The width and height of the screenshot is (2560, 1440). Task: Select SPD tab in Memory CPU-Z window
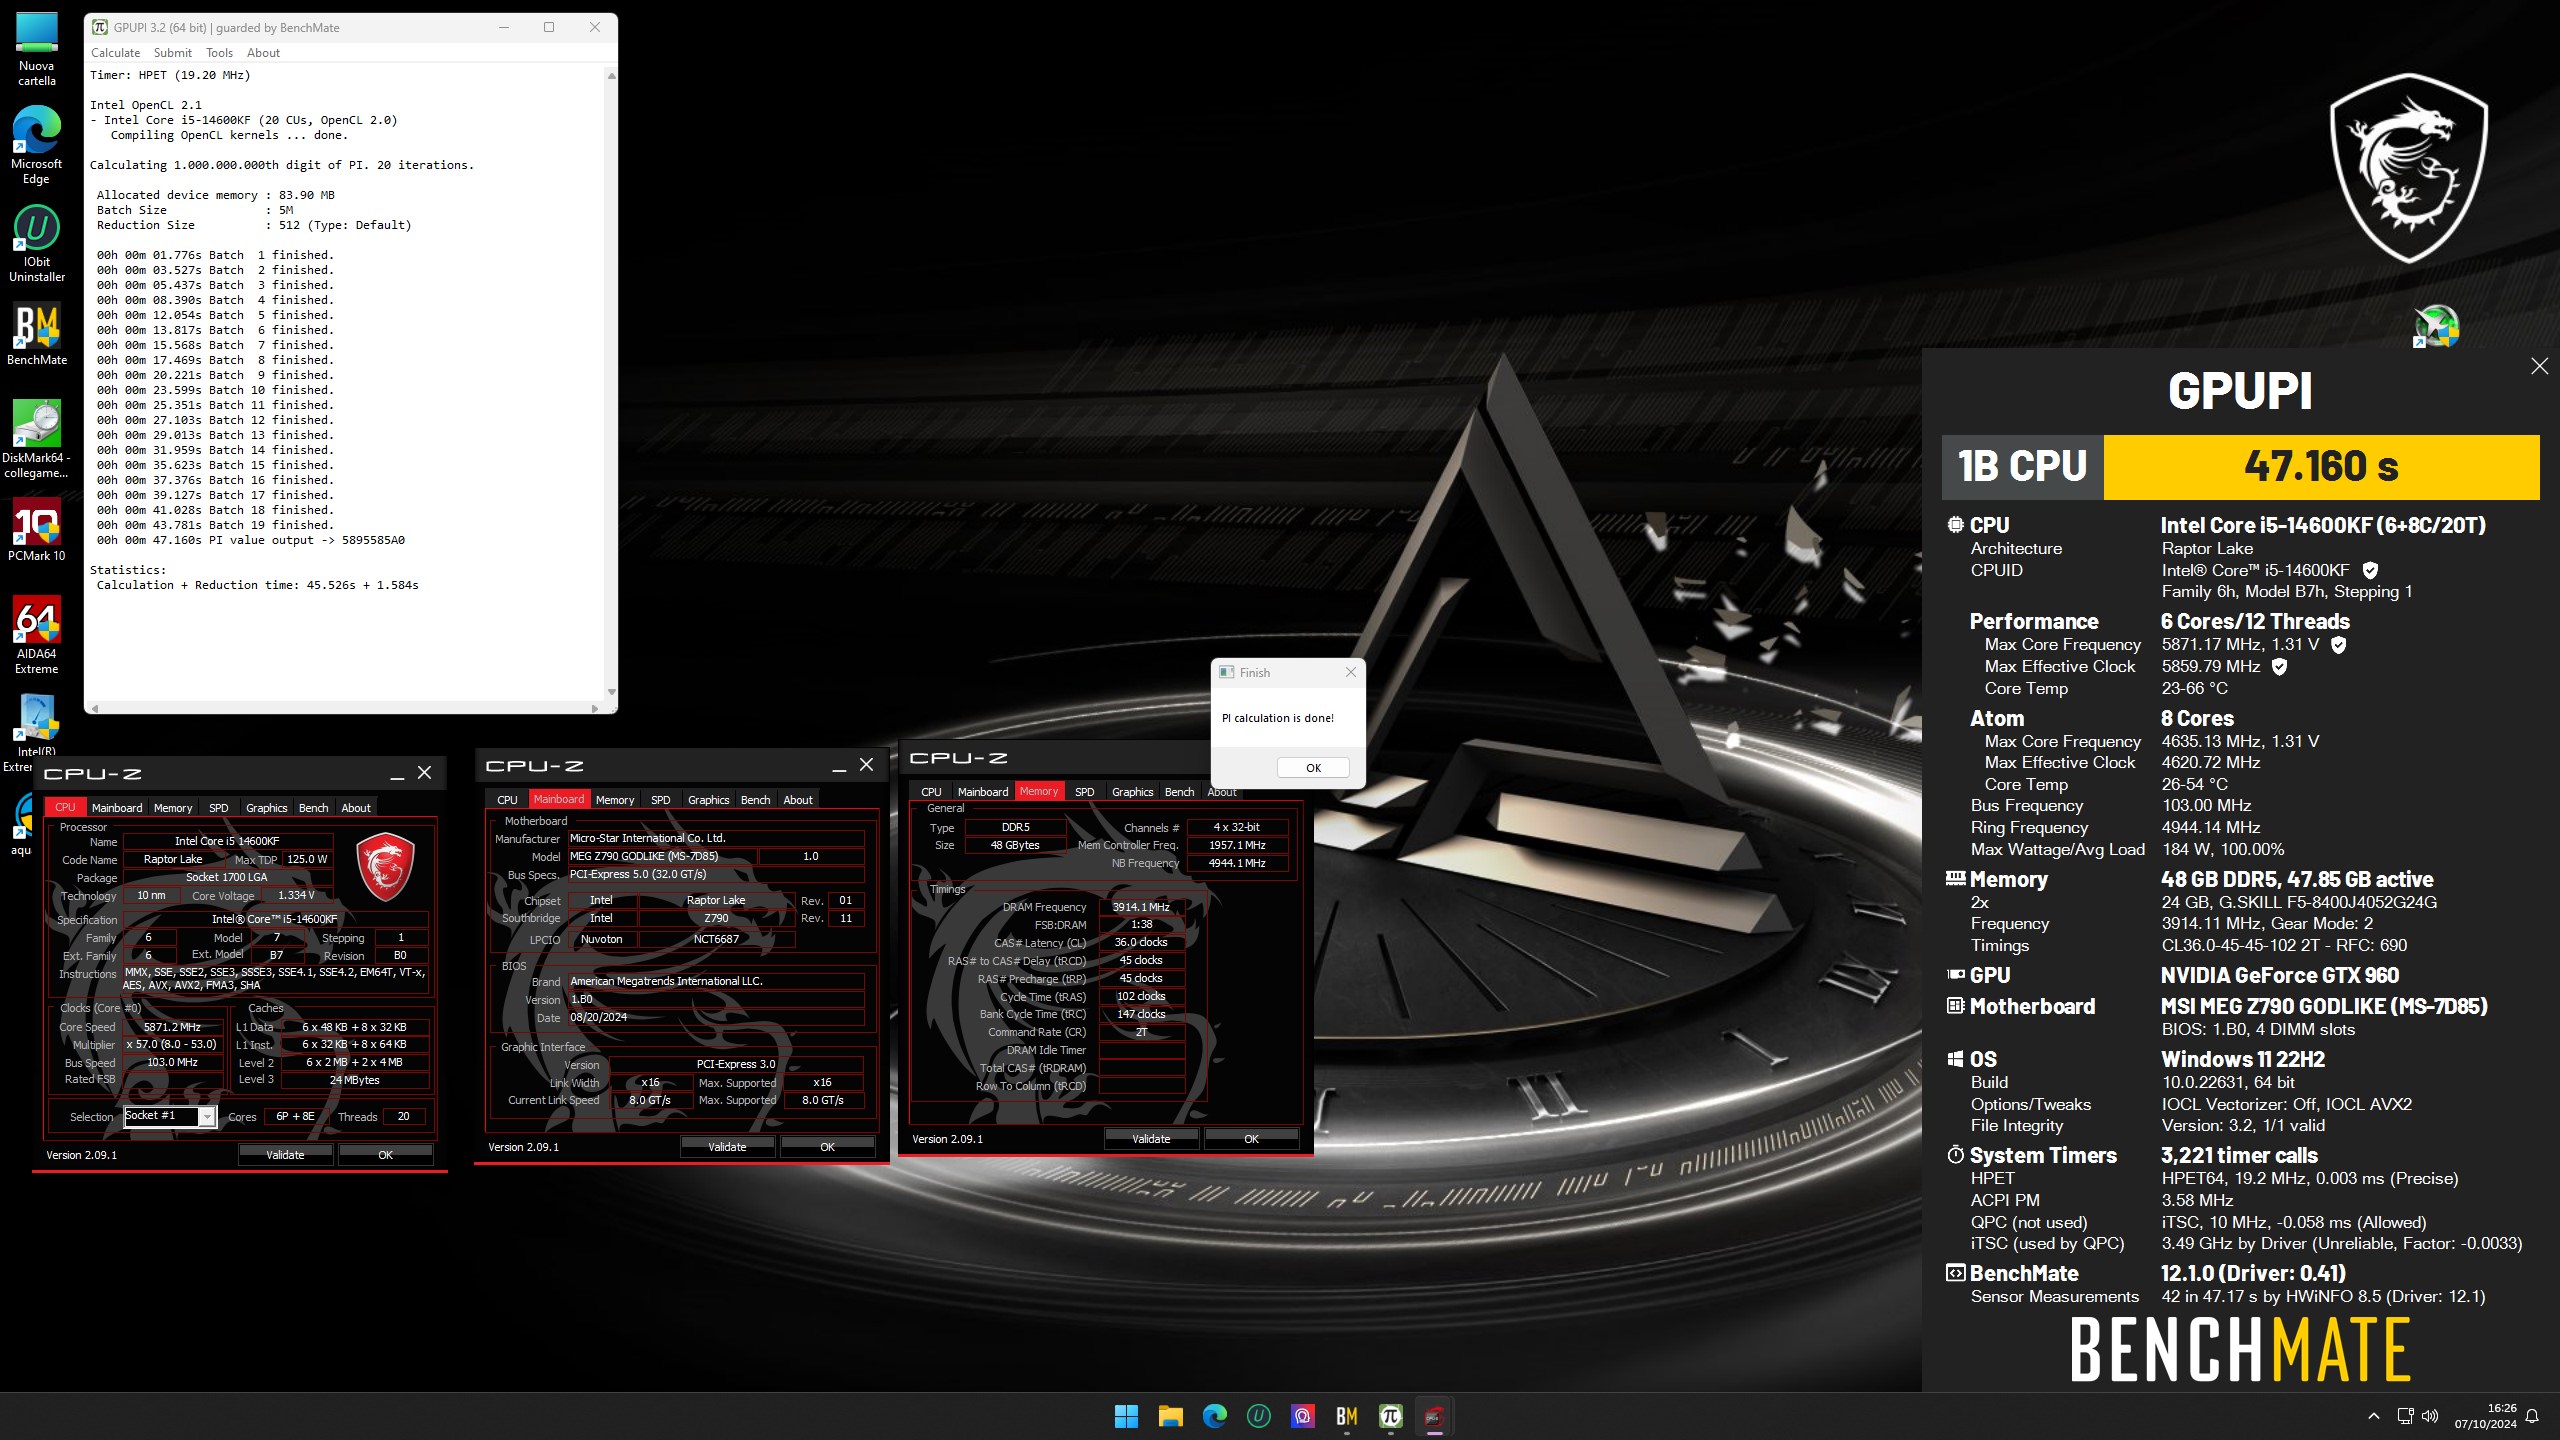tap(1084, 791)
